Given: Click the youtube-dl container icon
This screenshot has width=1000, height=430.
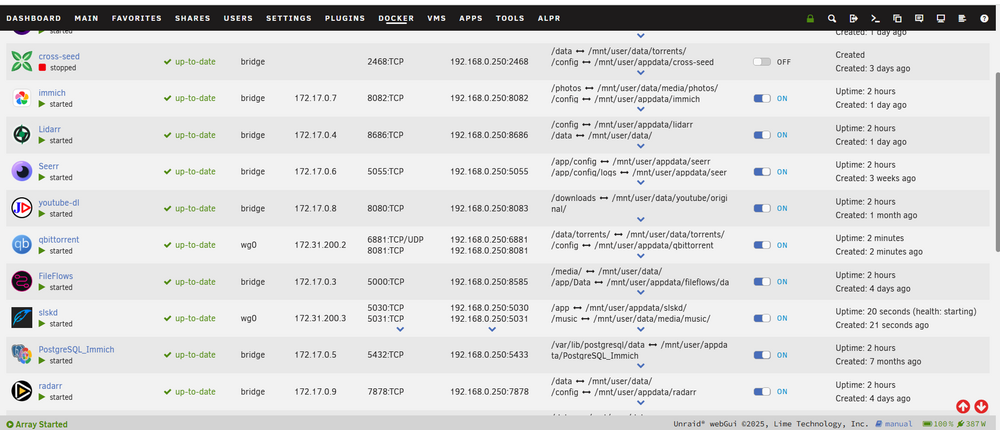Looking at the screenshot, I should pyautogui.click(x=22, y=208).
